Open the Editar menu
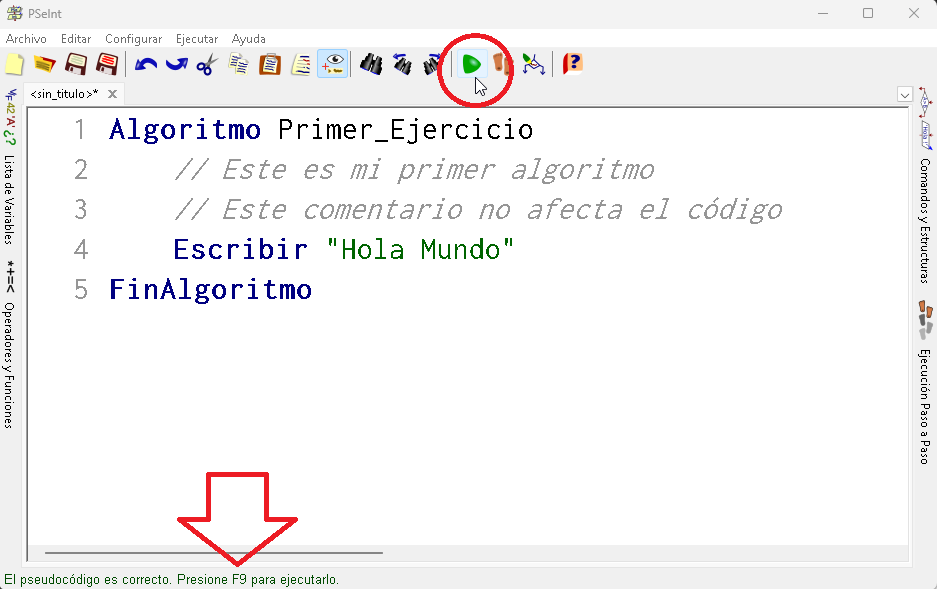The width and height of the screenshot is (937, 589). pyautogui.click(x=76, y=39)
